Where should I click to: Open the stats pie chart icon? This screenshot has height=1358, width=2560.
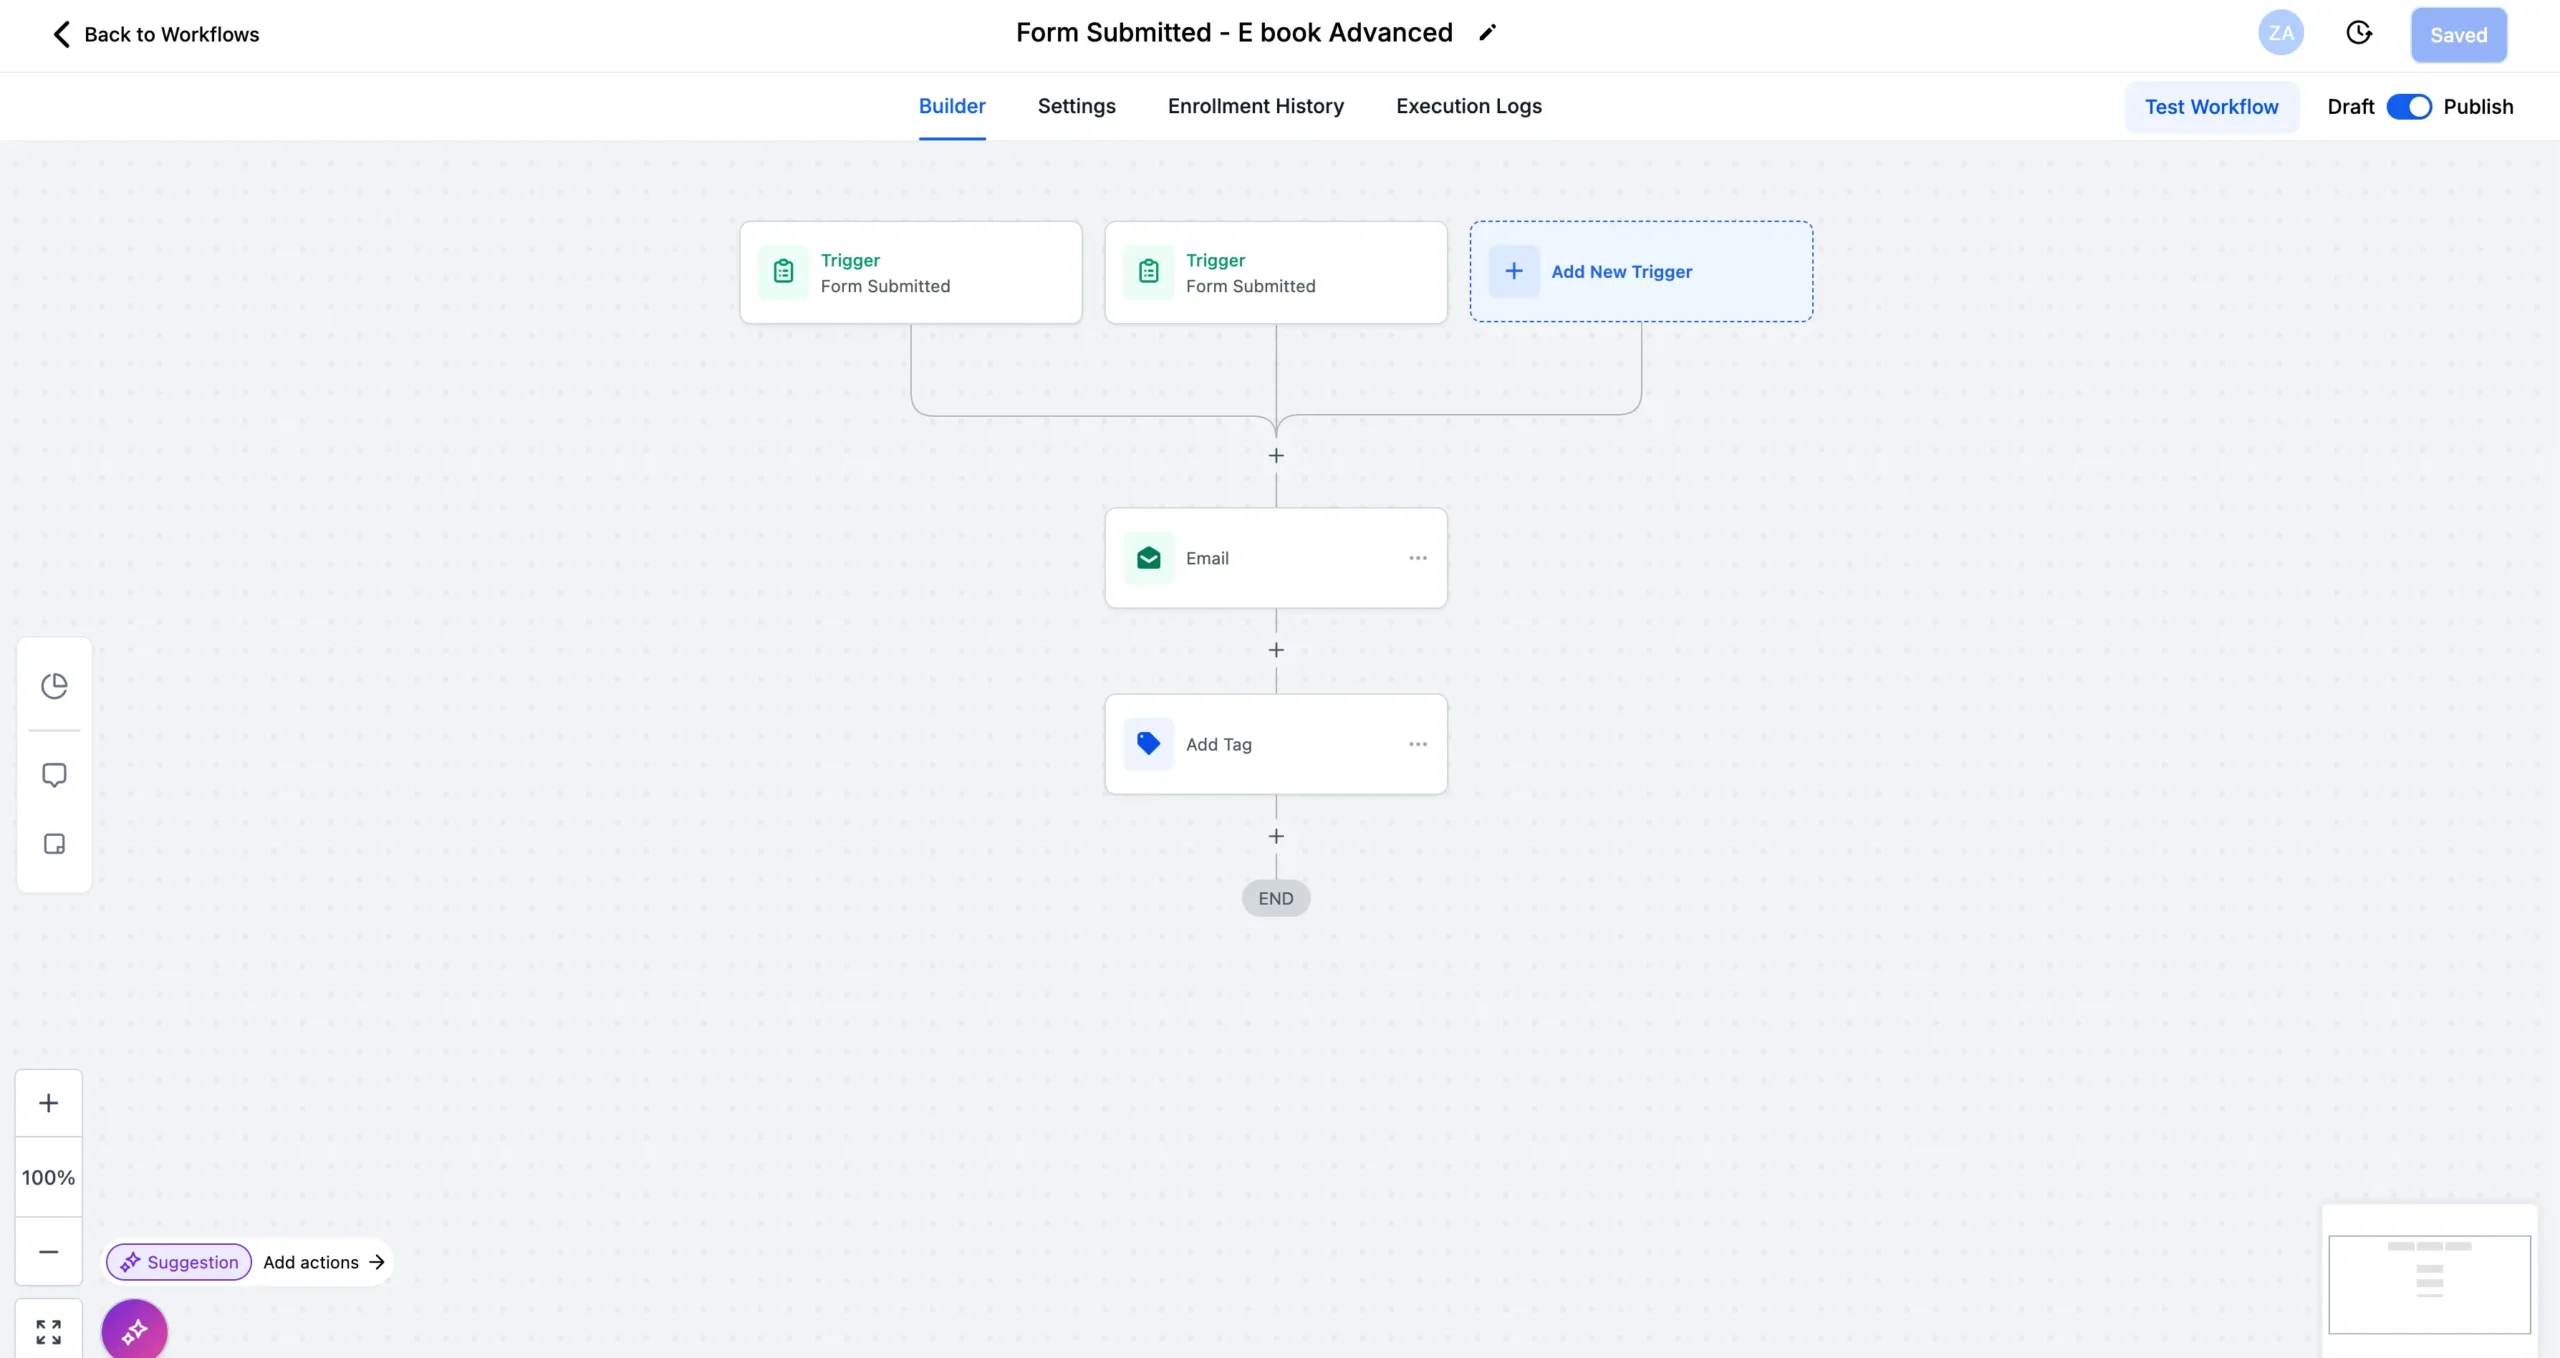click(x=54, y=686)
